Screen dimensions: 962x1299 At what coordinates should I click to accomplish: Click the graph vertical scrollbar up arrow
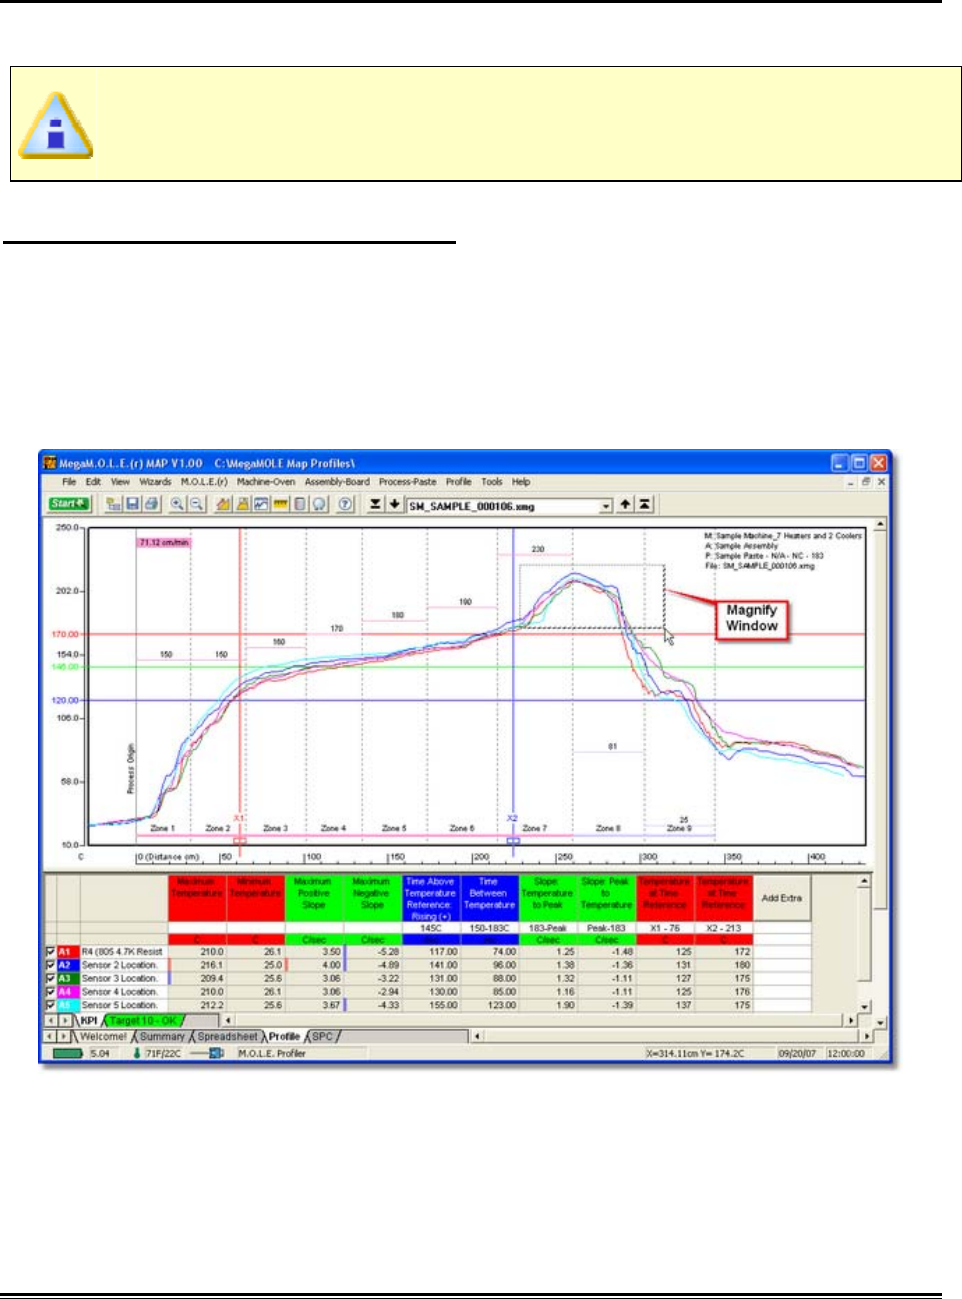coord(880,524)
